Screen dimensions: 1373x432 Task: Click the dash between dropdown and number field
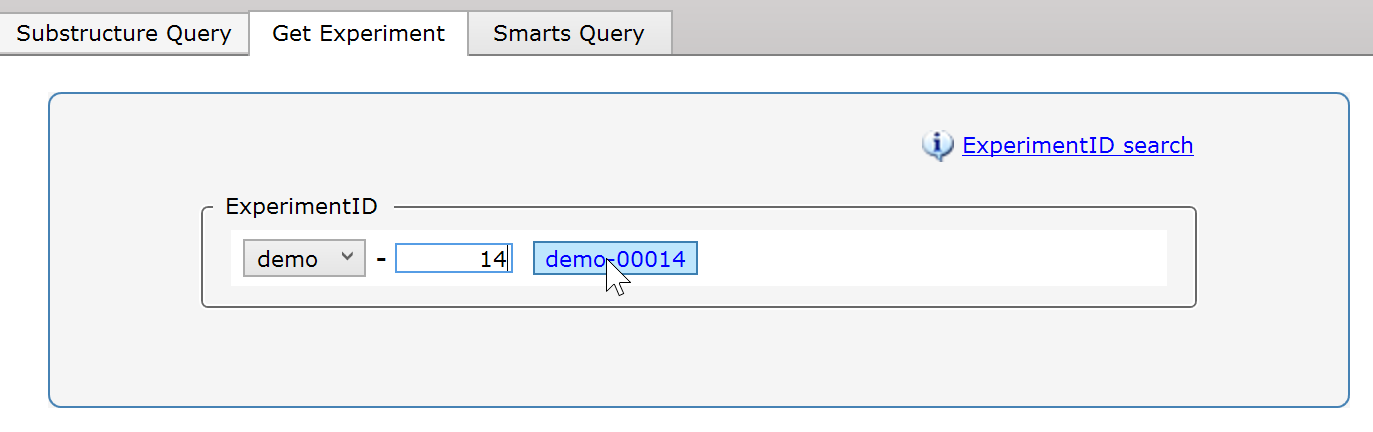[x=381, y=259]
